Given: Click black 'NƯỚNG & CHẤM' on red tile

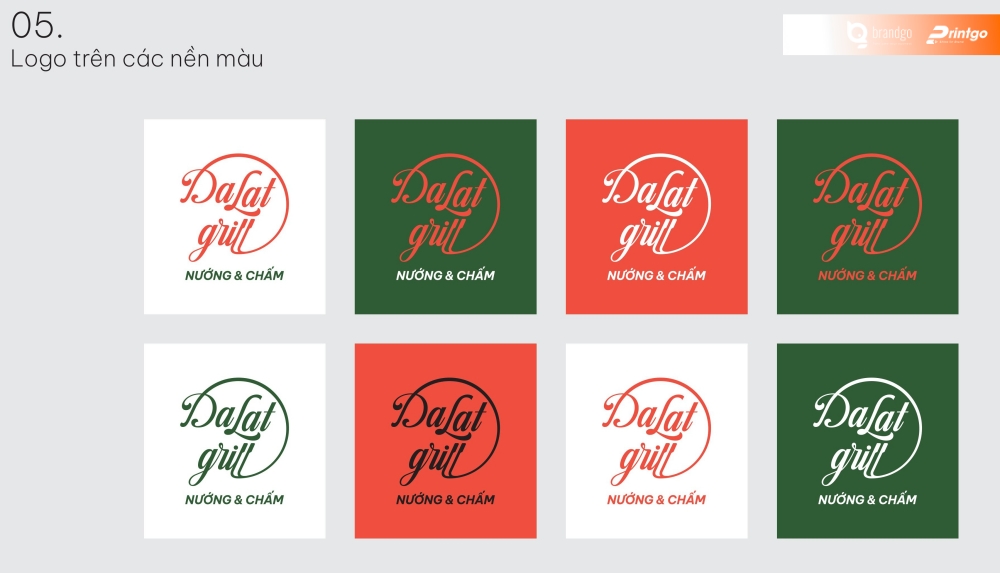Looking at the screenshot, I should [445, 499].
